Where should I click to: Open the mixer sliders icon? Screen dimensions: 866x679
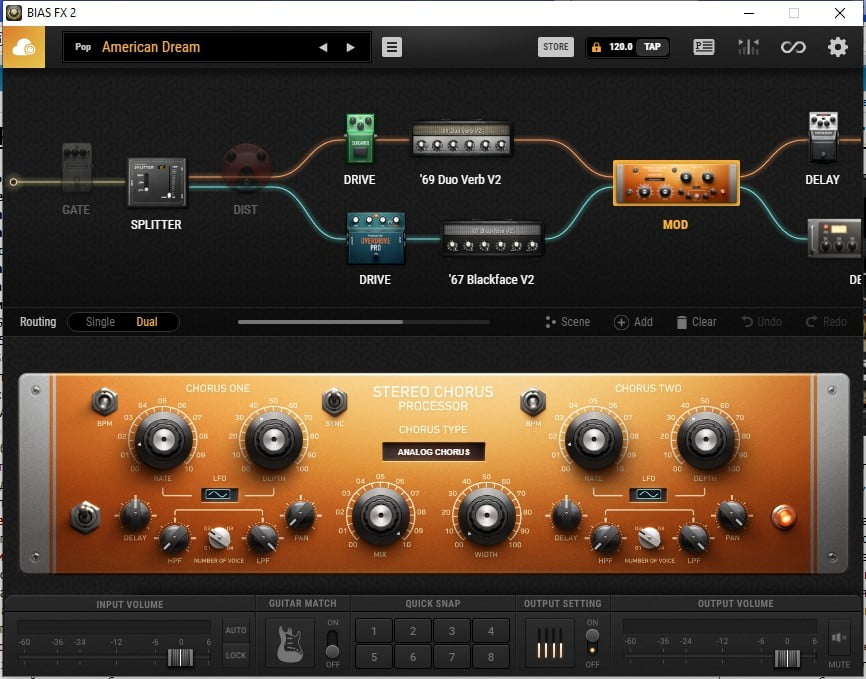(x=748, y=48)
